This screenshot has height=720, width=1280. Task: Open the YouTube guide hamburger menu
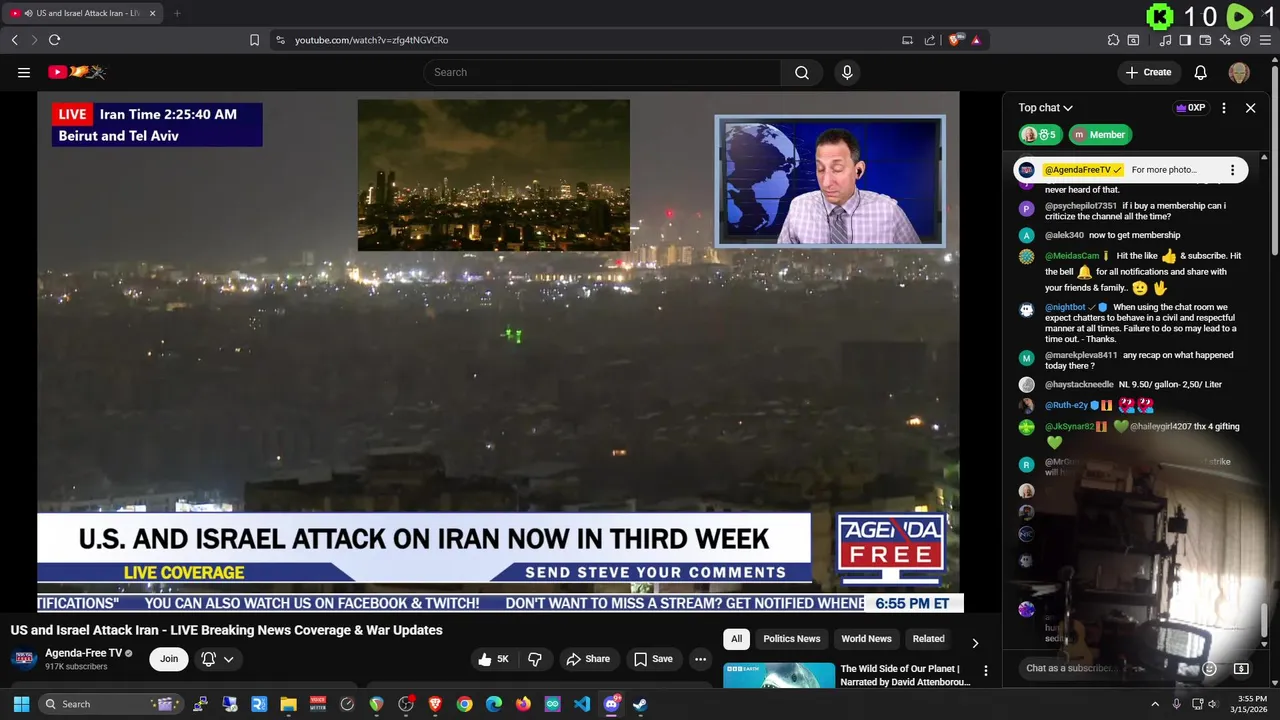[x=24, y=72]
